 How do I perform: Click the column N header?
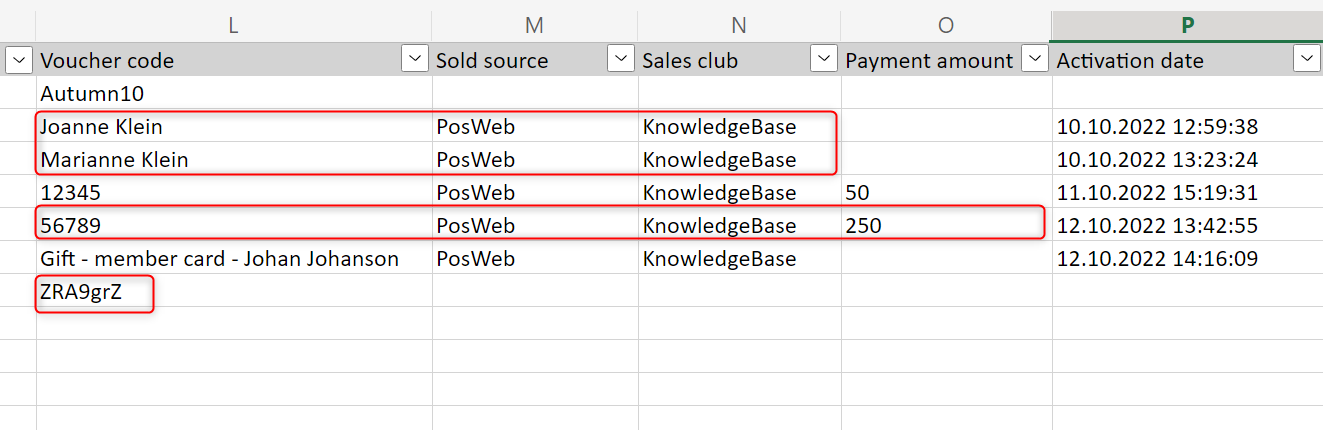point(738,26)
